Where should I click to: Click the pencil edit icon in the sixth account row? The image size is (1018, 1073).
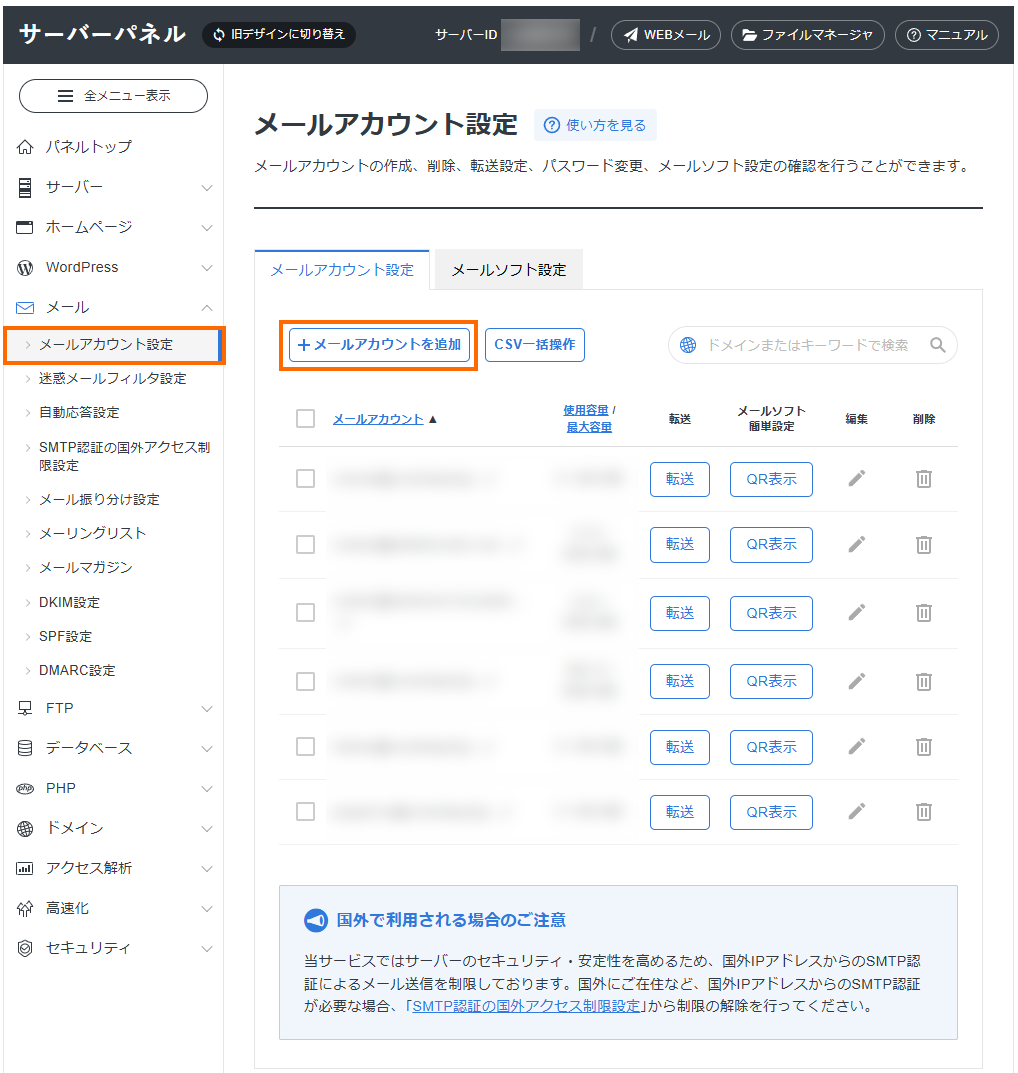(857, 812)
